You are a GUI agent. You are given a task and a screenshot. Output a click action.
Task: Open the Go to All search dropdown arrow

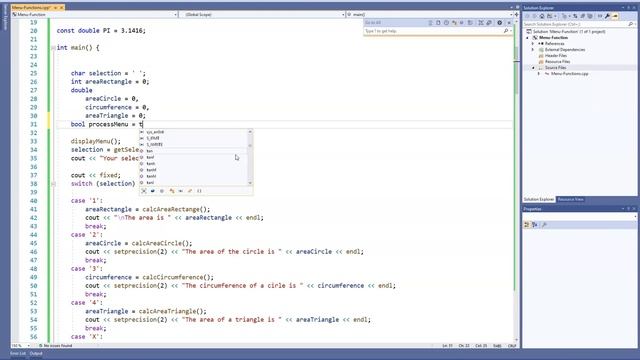coord(511,31)
